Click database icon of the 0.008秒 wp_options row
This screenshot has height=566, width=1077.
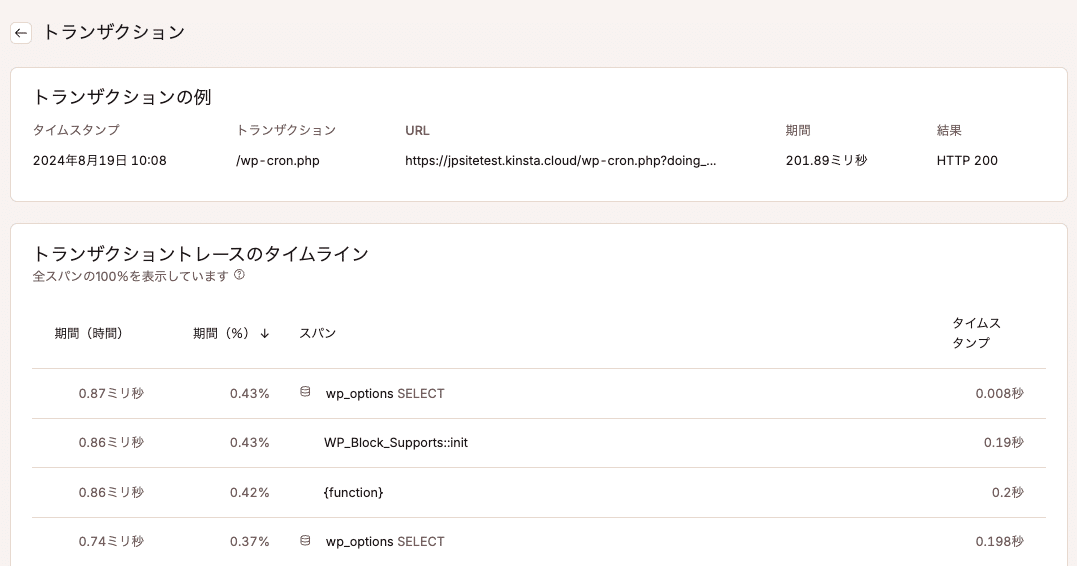(x=305, y=393)
